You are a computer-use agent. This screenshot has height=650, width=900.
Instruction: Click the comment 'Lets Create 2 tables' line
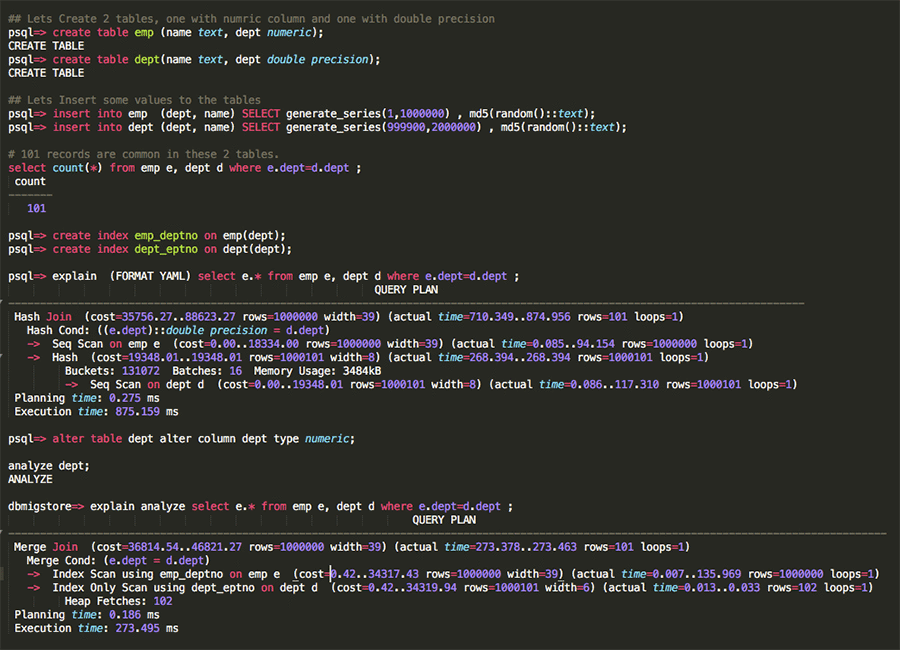click(251, 19)
